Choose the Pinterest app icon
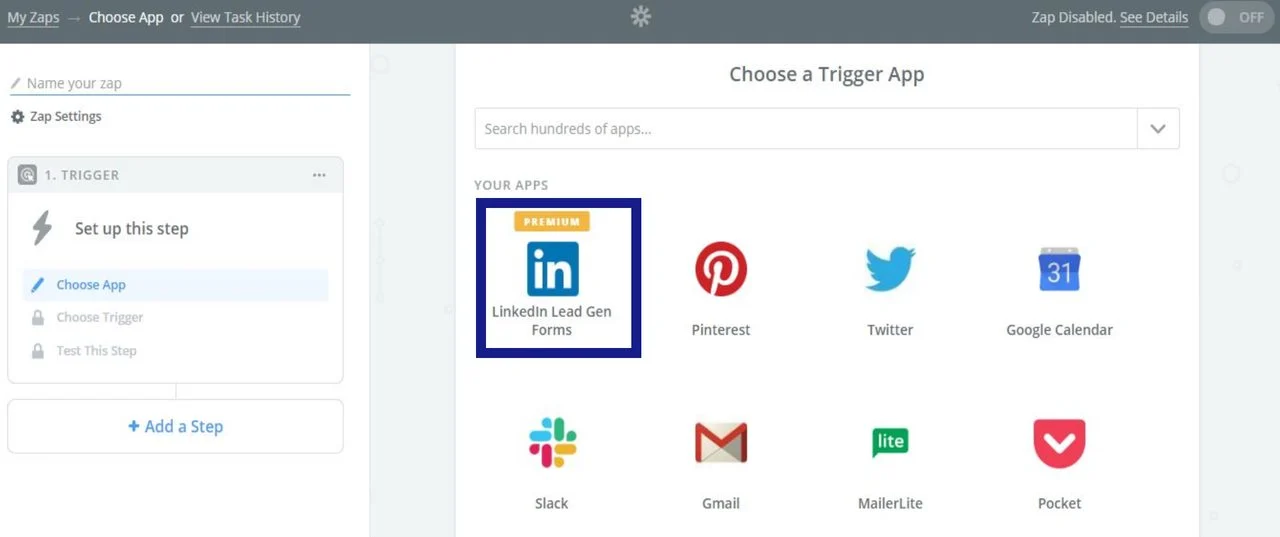Viewport: 1280px width, 537px height. pos(721,269)
